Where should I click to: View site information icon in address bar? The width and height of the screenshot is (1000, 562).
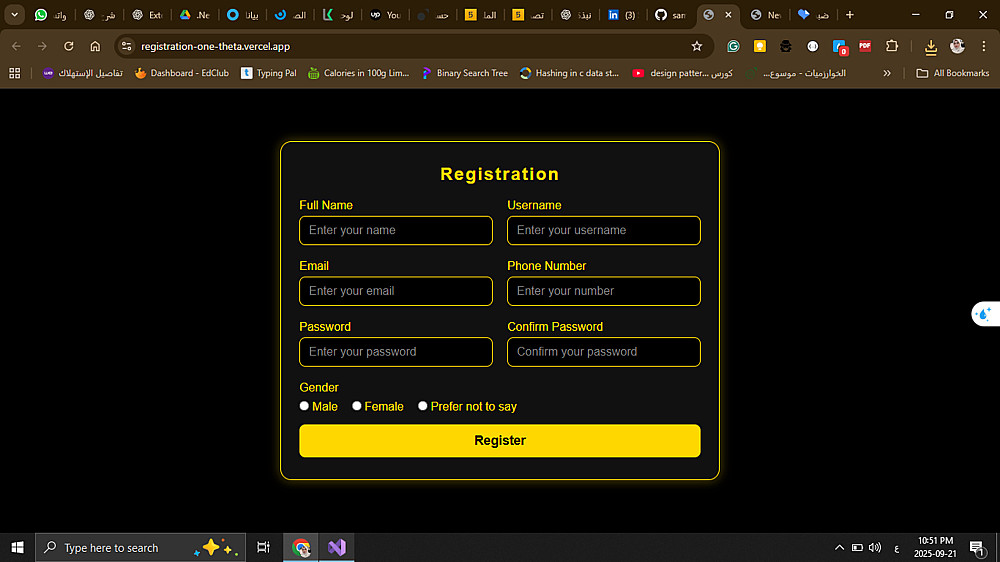[x=126, y=46]
